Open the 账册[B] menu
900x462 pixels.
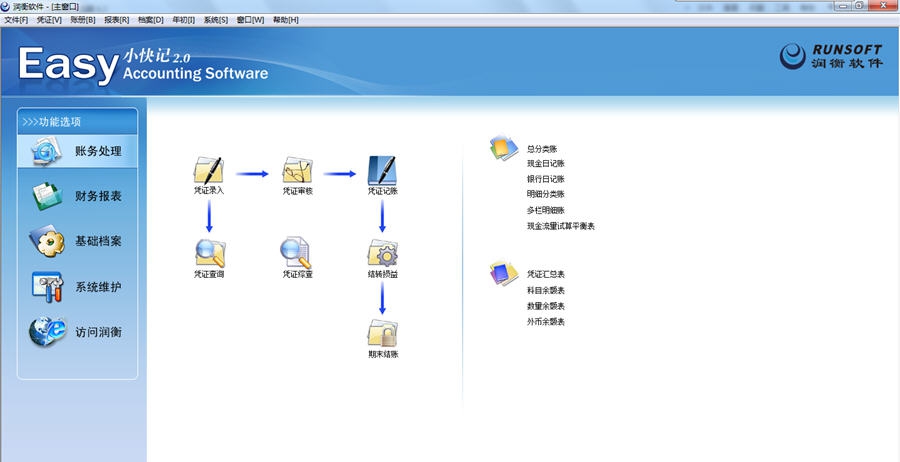point(83,20)
